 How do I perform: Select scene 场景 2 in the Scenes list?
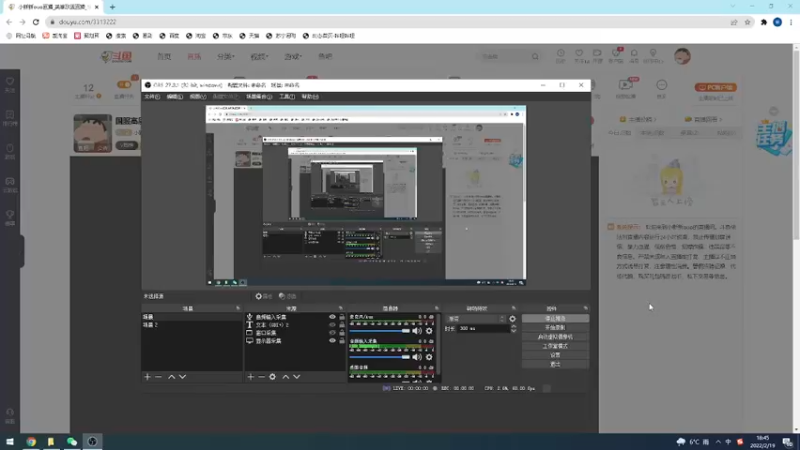(x=191, y=324)
